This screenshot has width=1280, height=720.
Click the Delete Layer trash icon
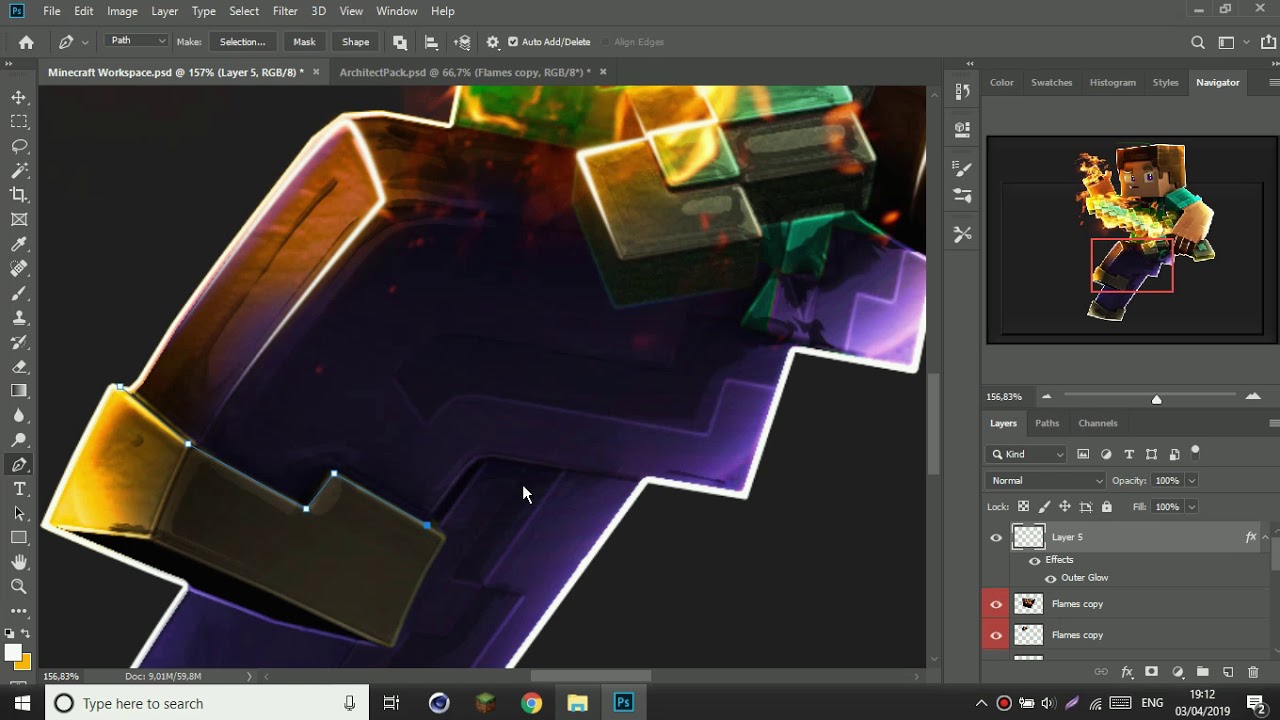pyautogui.click(x=1253, y=672)
